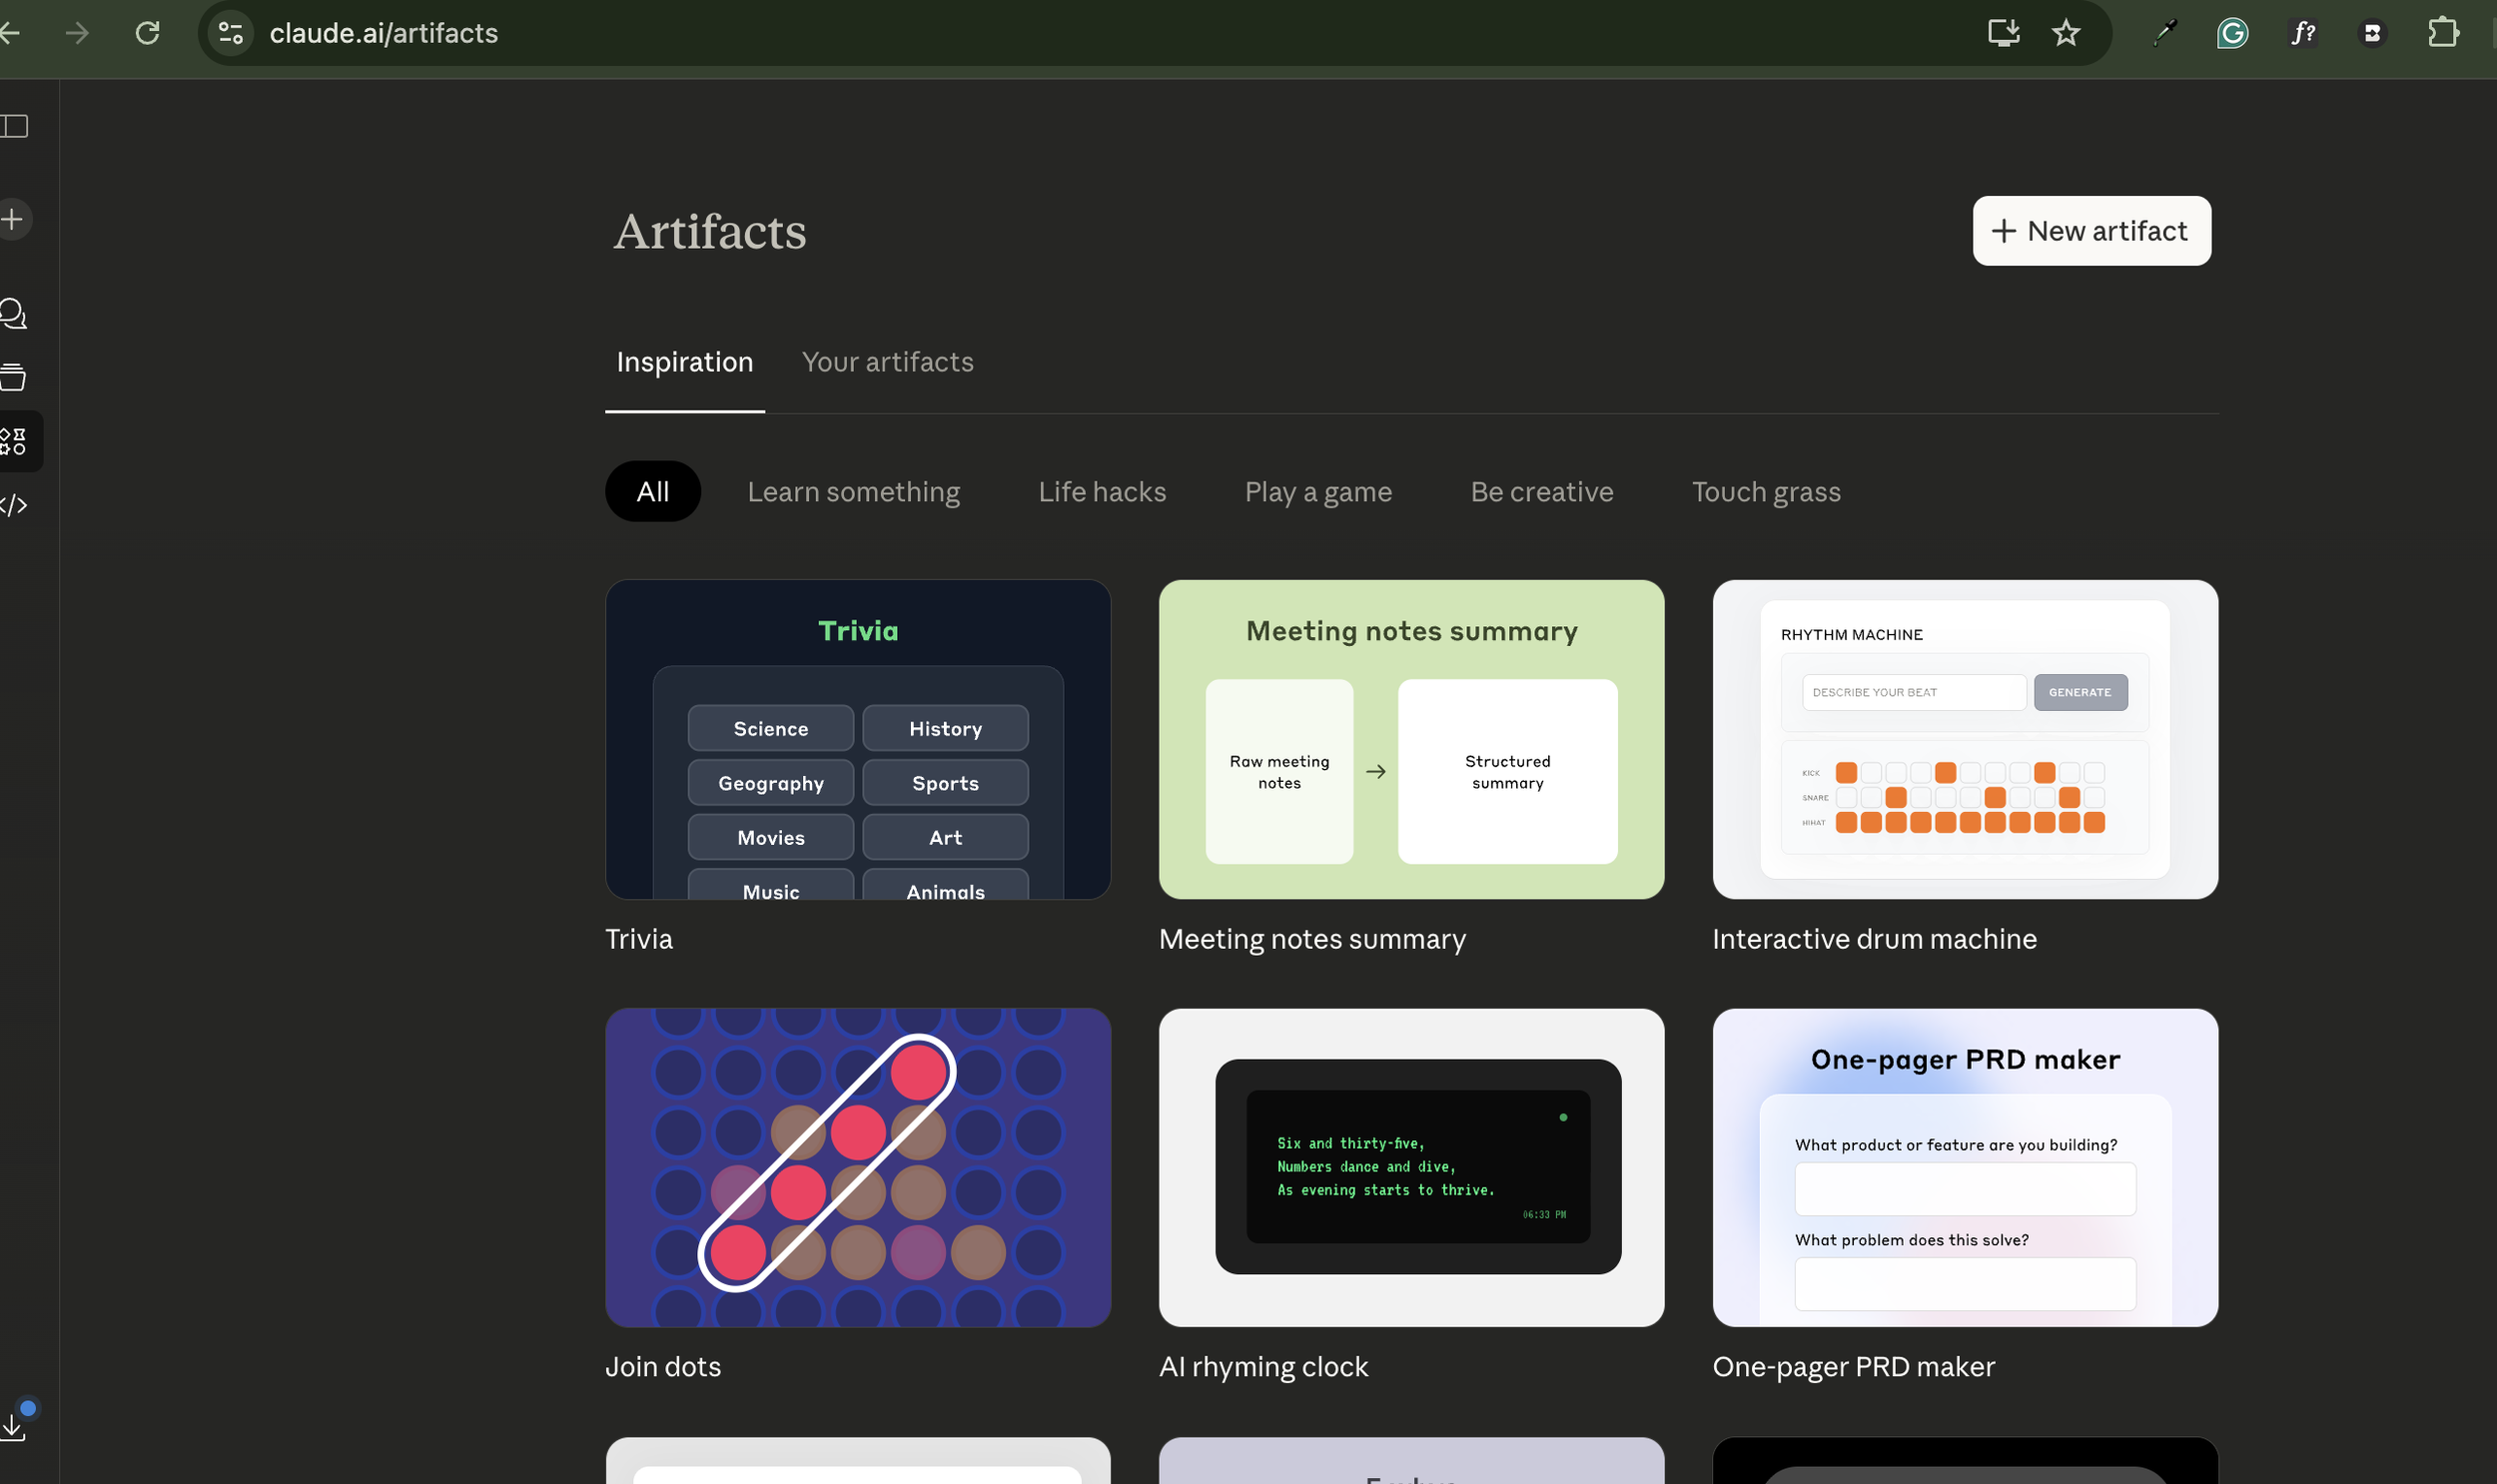Open the Interactive drum machine thumbnail
This screenshot has height=1484, width=2497.
(x=1964, y=740)
